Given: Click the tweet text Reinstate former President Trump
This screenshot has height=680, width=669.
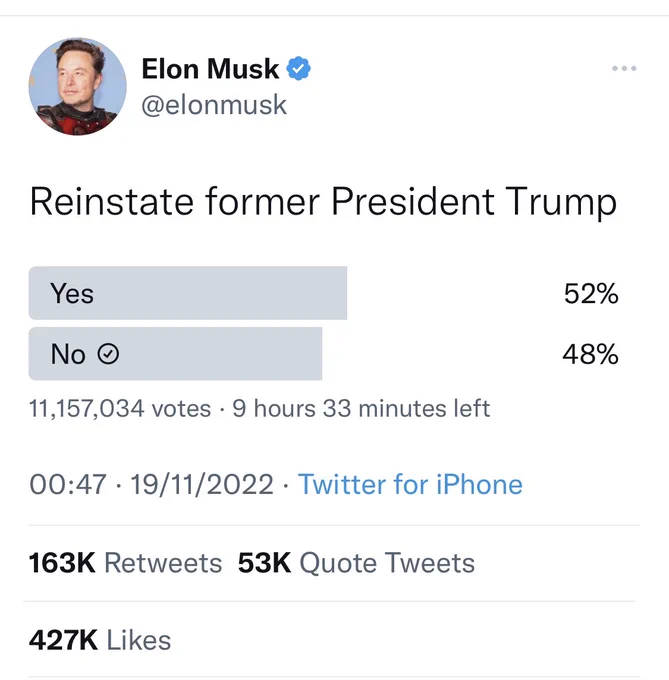Looking at the screenshot, I should coord(323,202).
